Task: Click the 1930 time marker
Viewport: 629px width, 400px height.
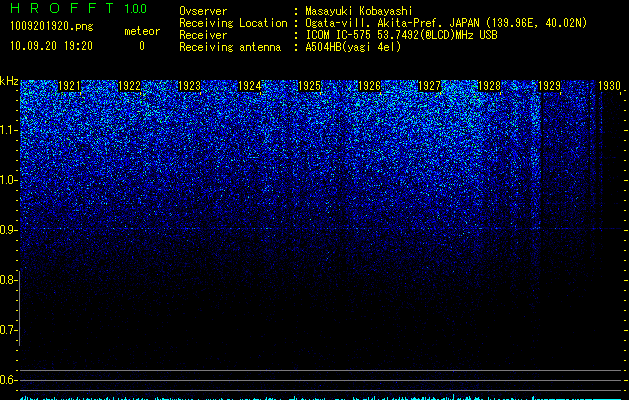Action: coord(610,86)
